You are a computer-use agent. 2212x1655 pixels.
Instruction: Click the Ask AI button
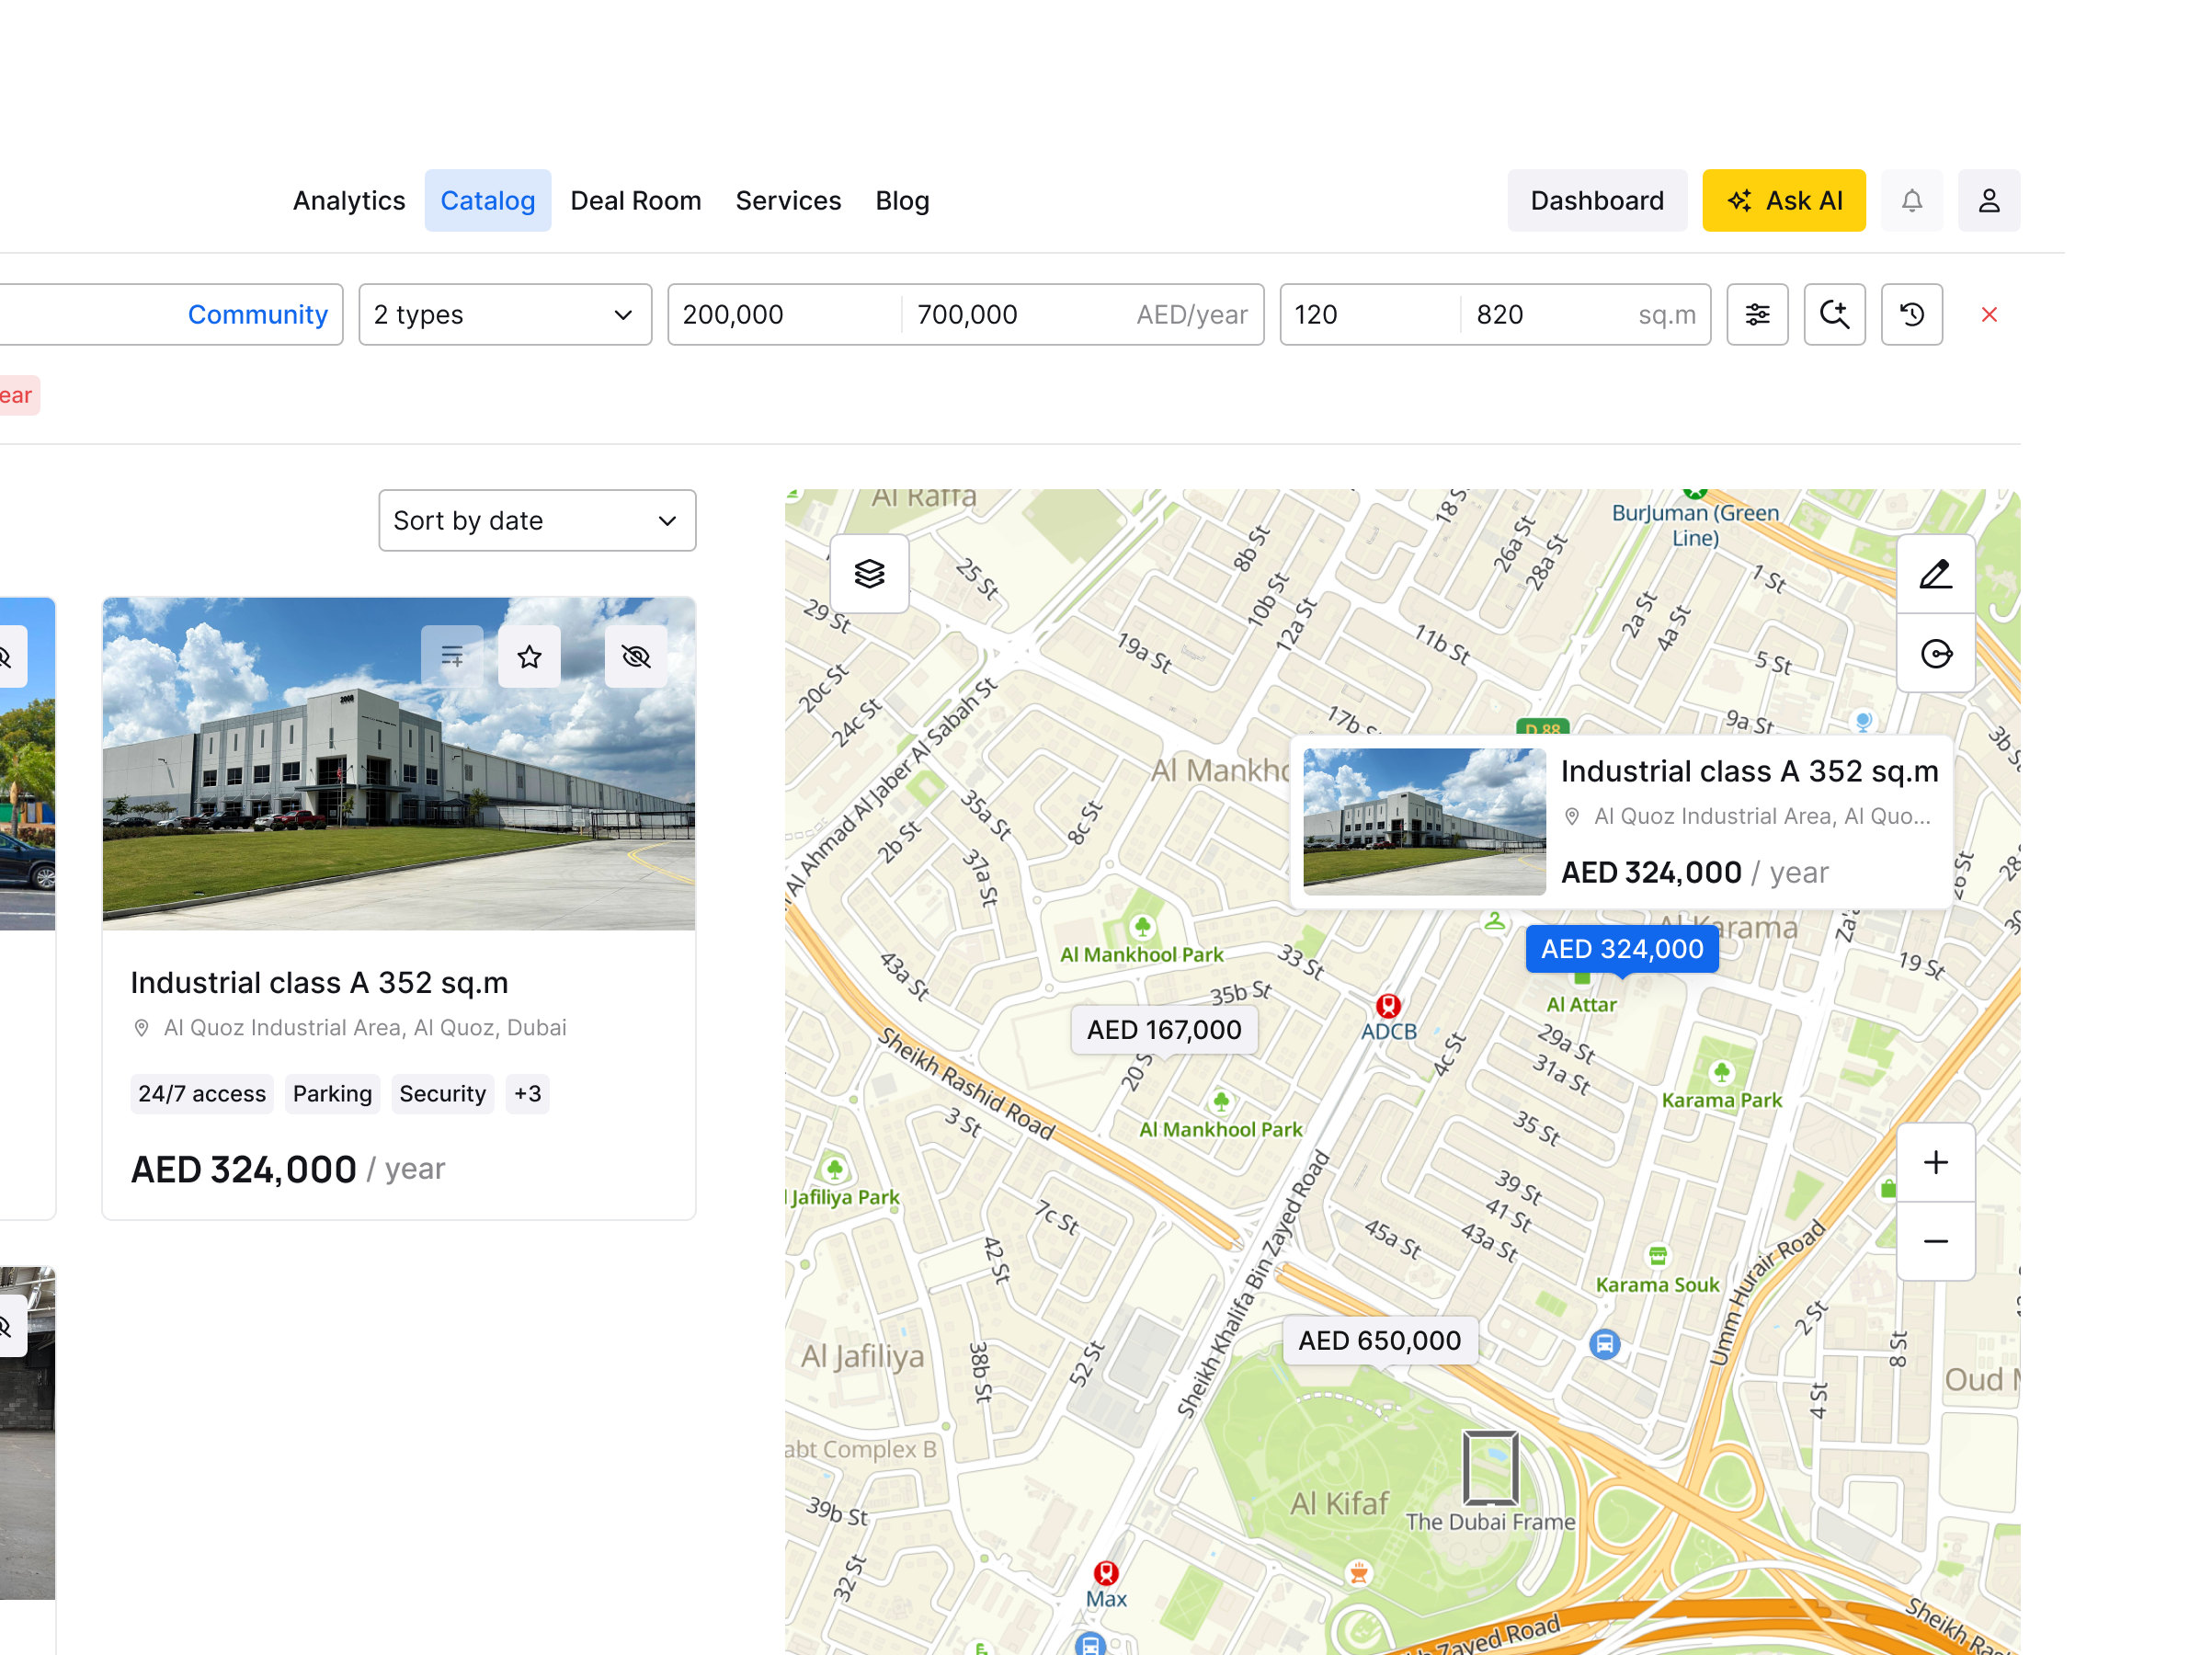click(x=1783, y=201)
